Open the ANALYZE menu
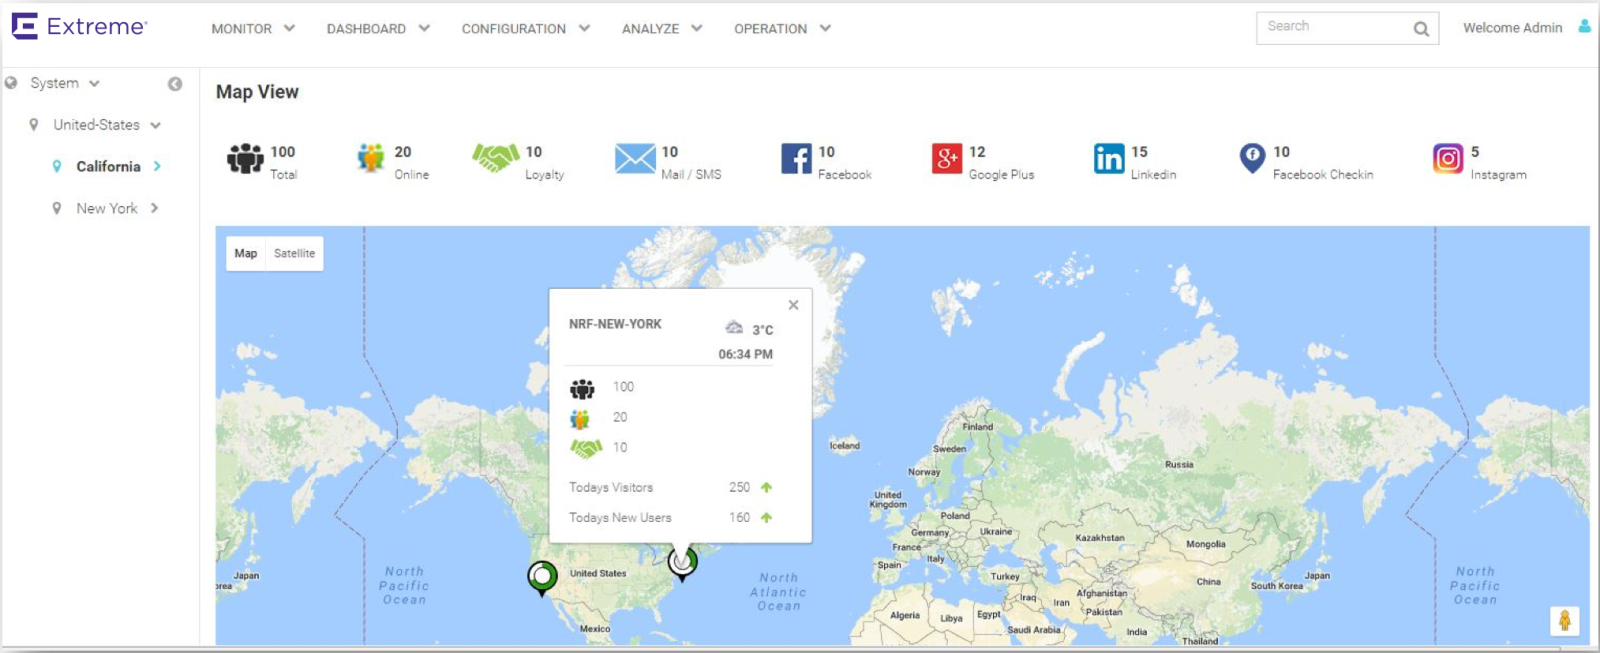1600x653 pixels. pyautogui.click(x=662, y=29)
